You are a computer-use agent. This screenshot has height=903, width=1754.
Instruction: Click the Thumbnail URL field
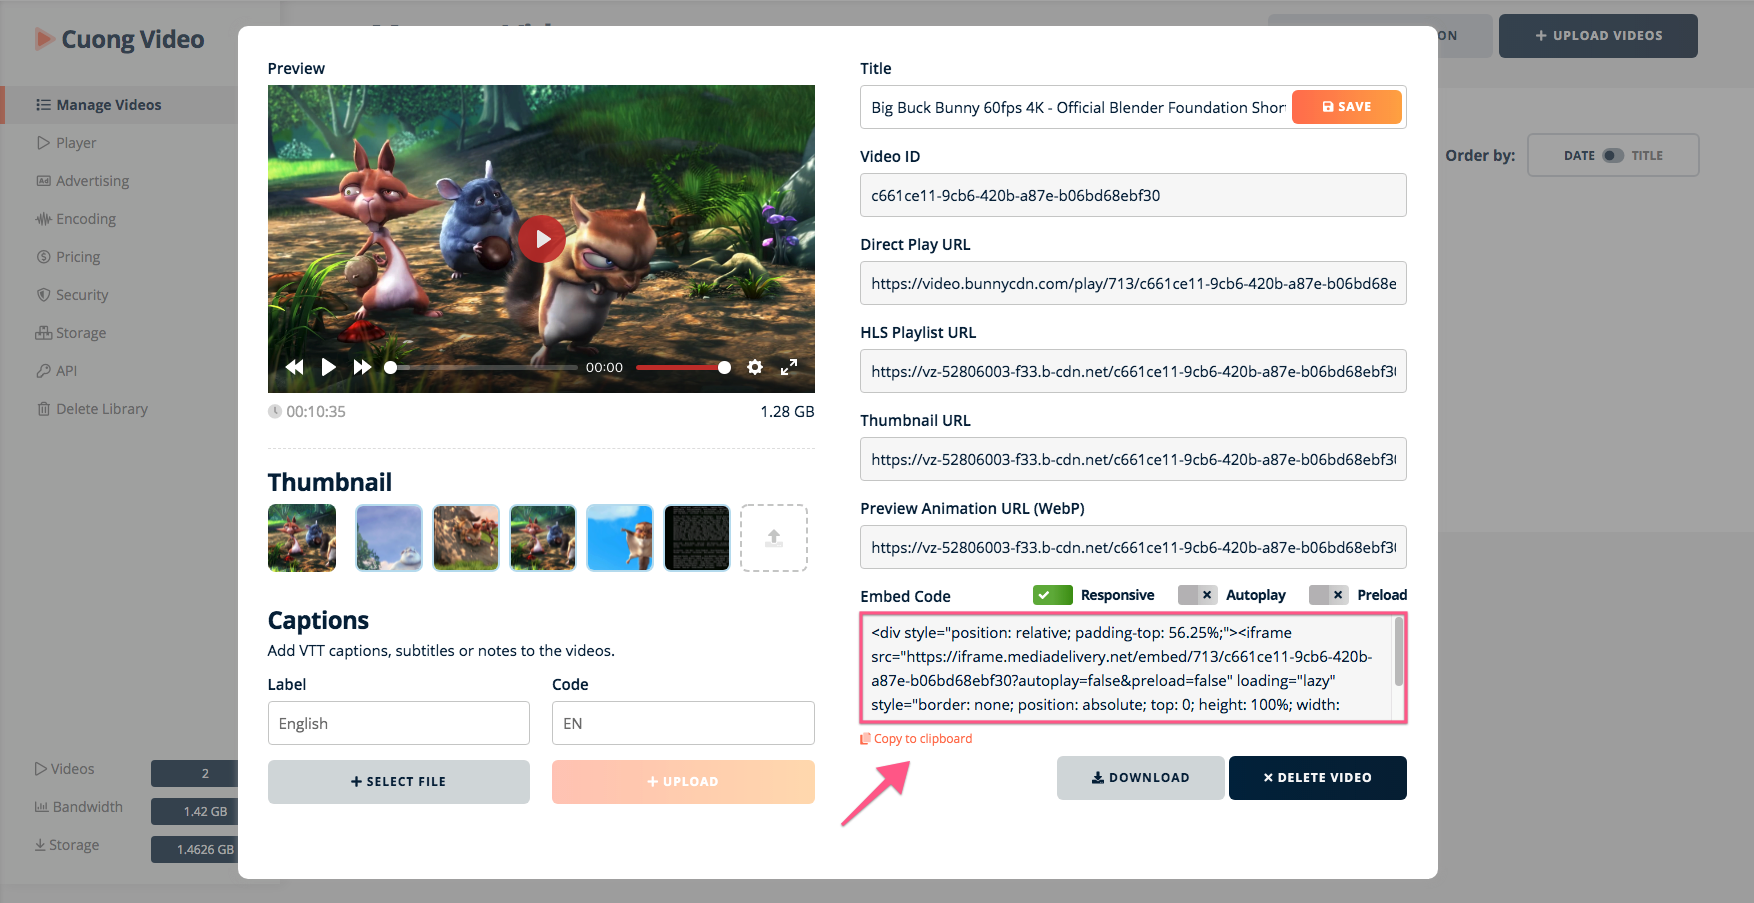click(x=1133, y=459)
